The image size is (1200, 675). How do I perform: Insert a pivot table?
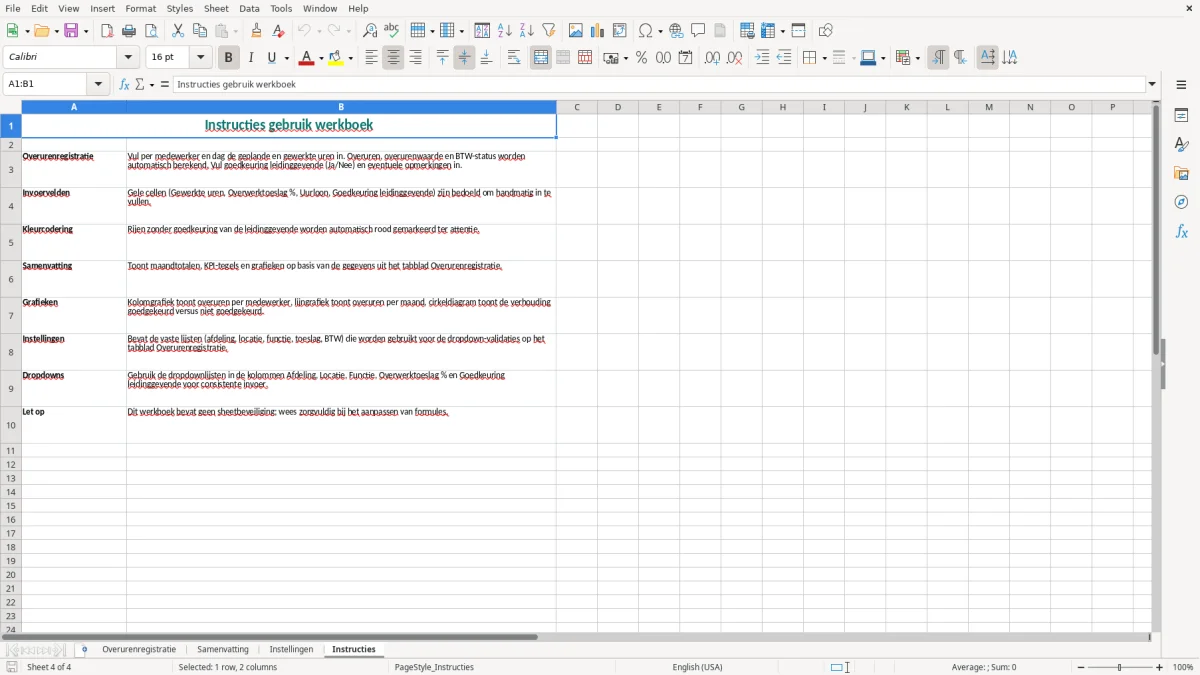click(x=620, y=31)
